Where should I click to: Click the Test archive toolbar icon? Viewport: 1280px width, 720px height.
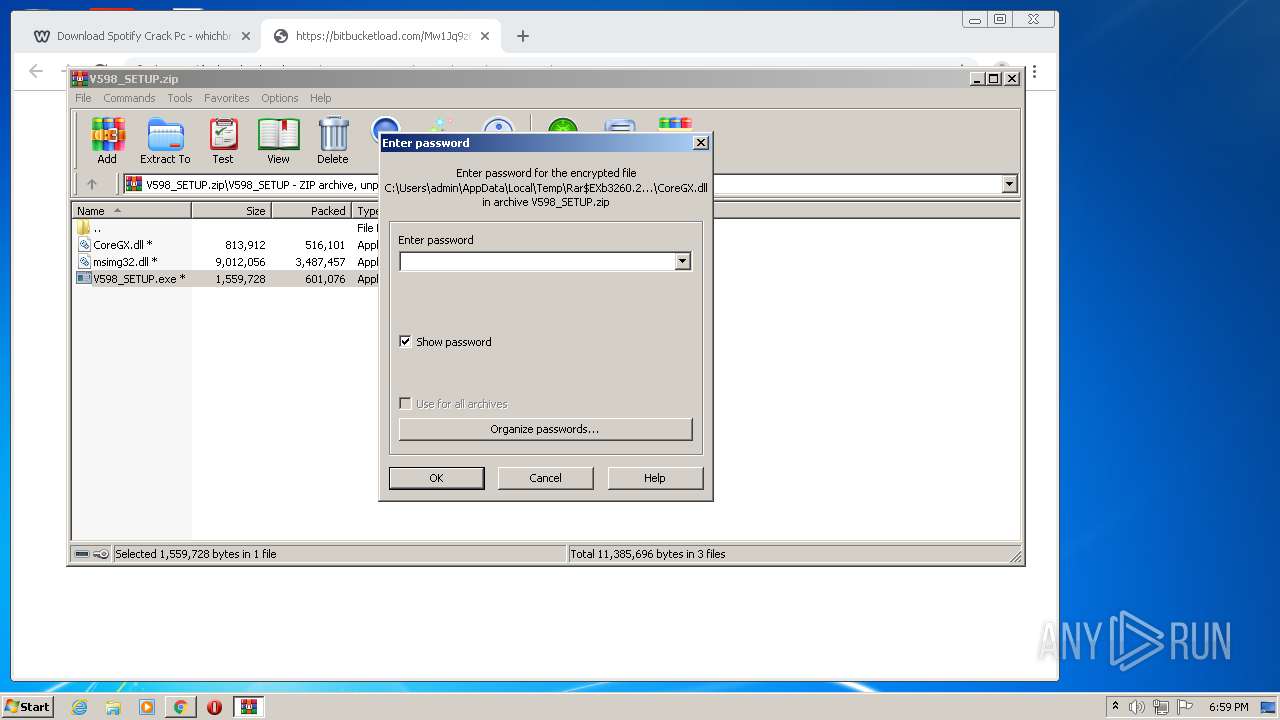[223, 141]
